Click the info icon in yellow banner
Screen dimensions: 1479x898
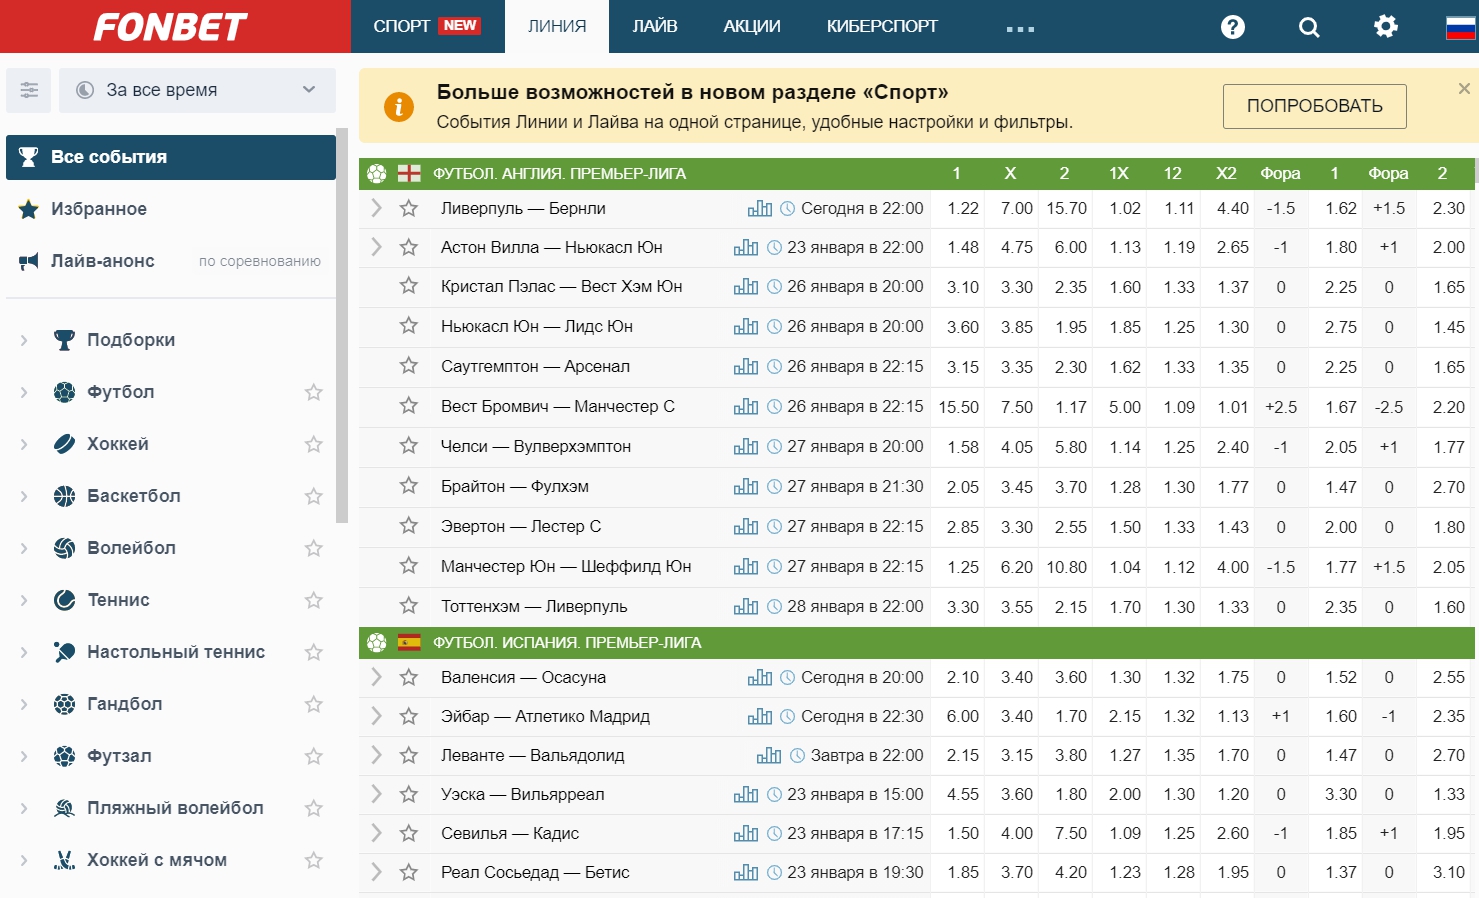pos(398,107)
